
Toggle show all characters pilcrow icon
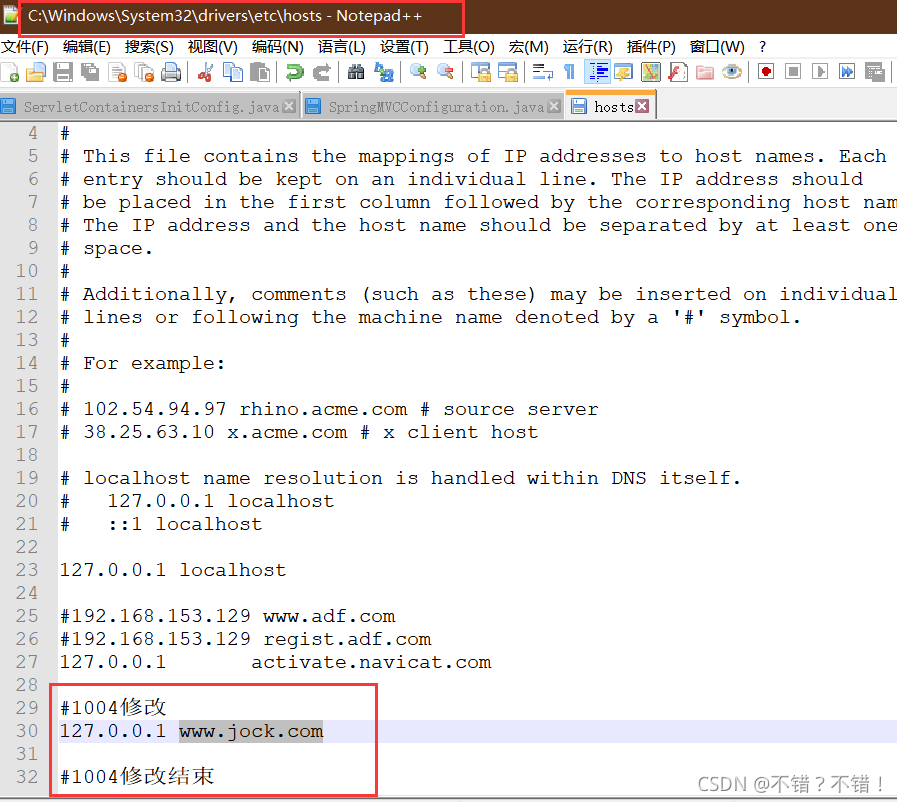[569, 73]
